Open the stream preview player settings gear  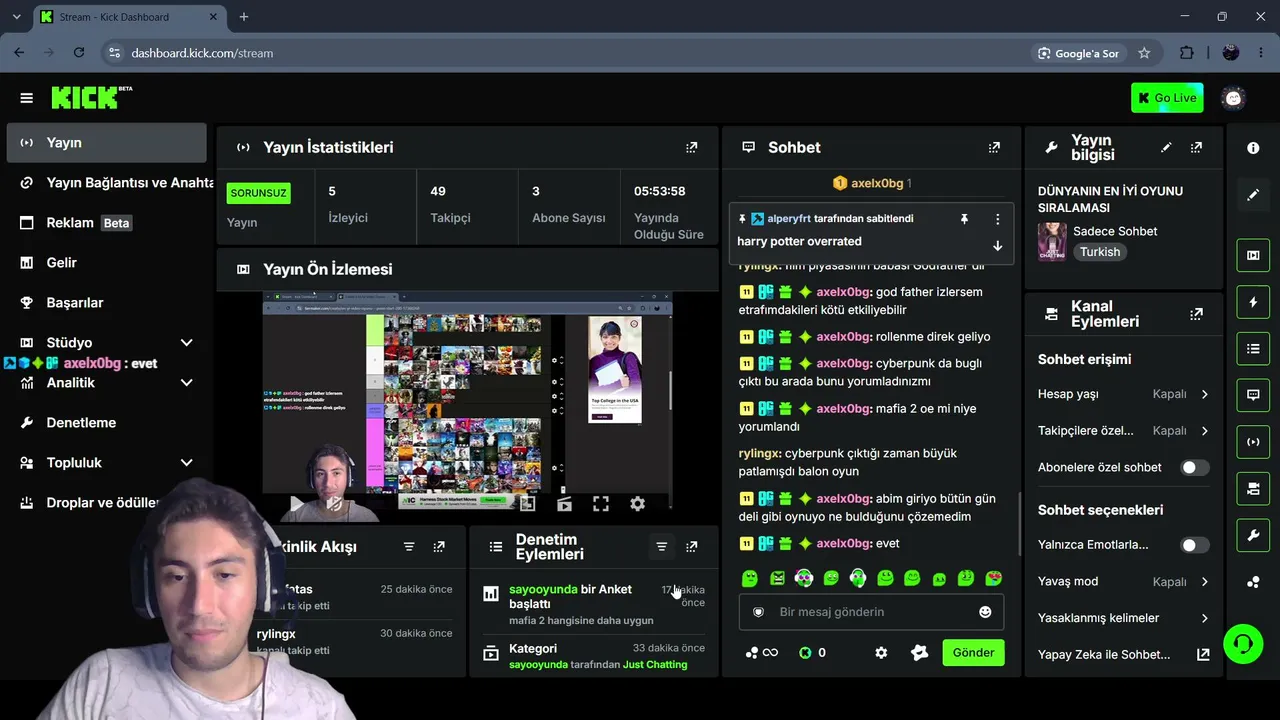637,504
